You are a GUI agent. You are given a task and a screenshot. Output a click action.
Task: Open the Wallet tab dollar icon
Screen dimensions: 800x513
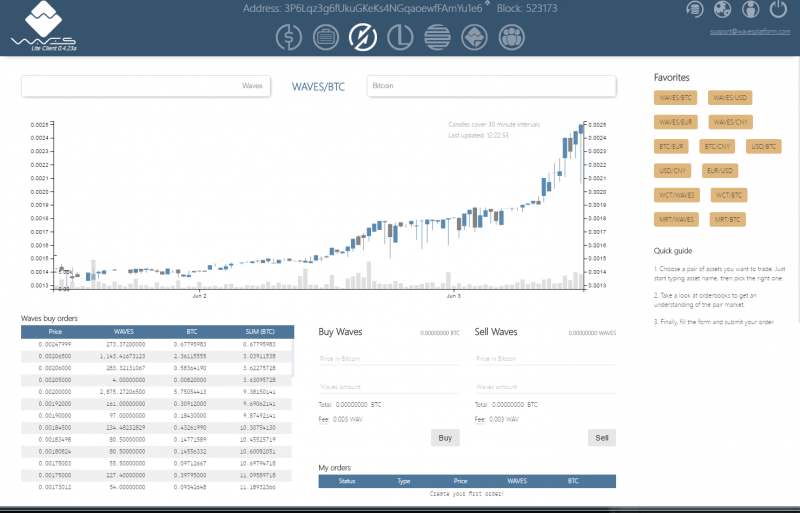point(289,37)
